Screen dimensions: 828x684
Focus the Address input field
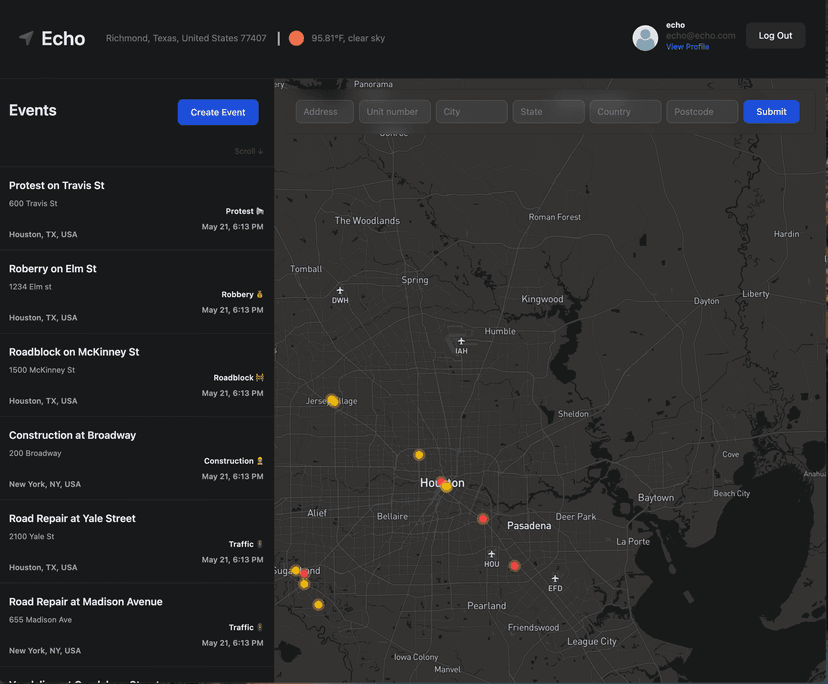pos(324,111)
